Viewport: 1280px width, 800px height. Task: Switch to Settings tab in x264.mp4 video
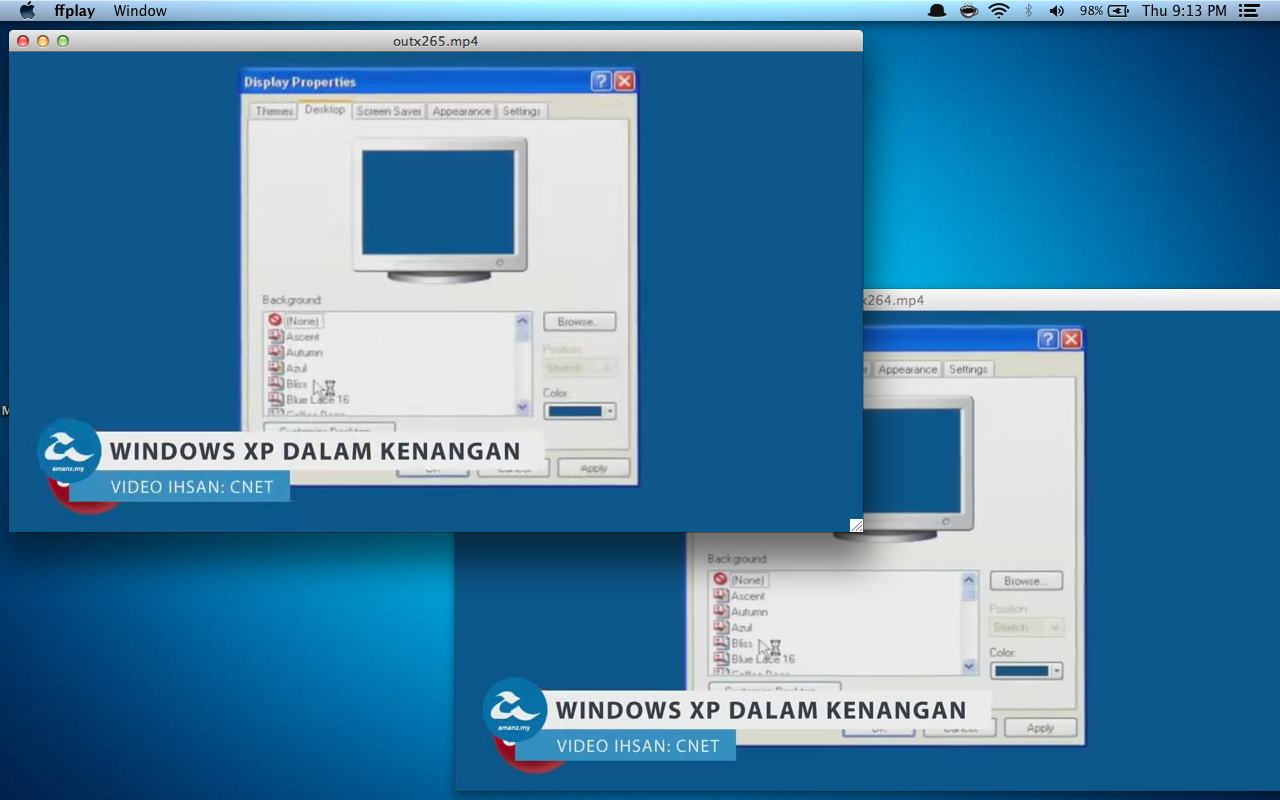pyautogui.click(x=968, y=369)
